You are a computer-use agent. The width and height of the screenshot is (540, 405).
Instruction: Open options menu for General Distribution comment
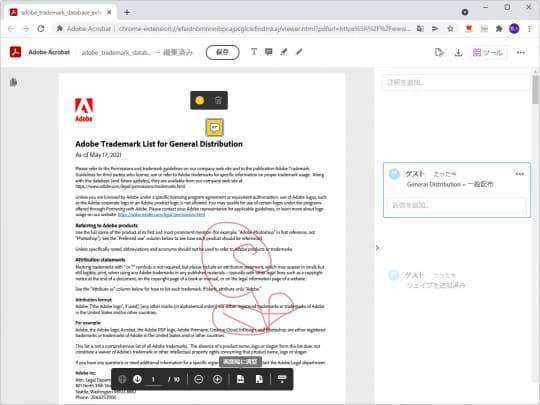coord(520,174)
